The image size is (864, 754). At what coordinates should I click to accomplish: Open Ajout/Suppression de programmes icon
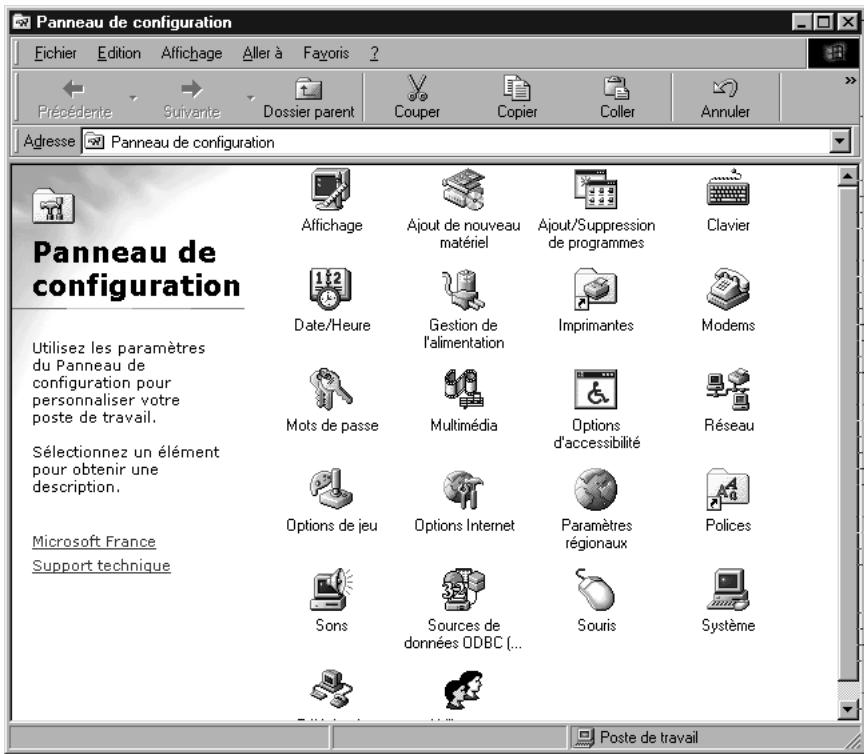[596, 189]
